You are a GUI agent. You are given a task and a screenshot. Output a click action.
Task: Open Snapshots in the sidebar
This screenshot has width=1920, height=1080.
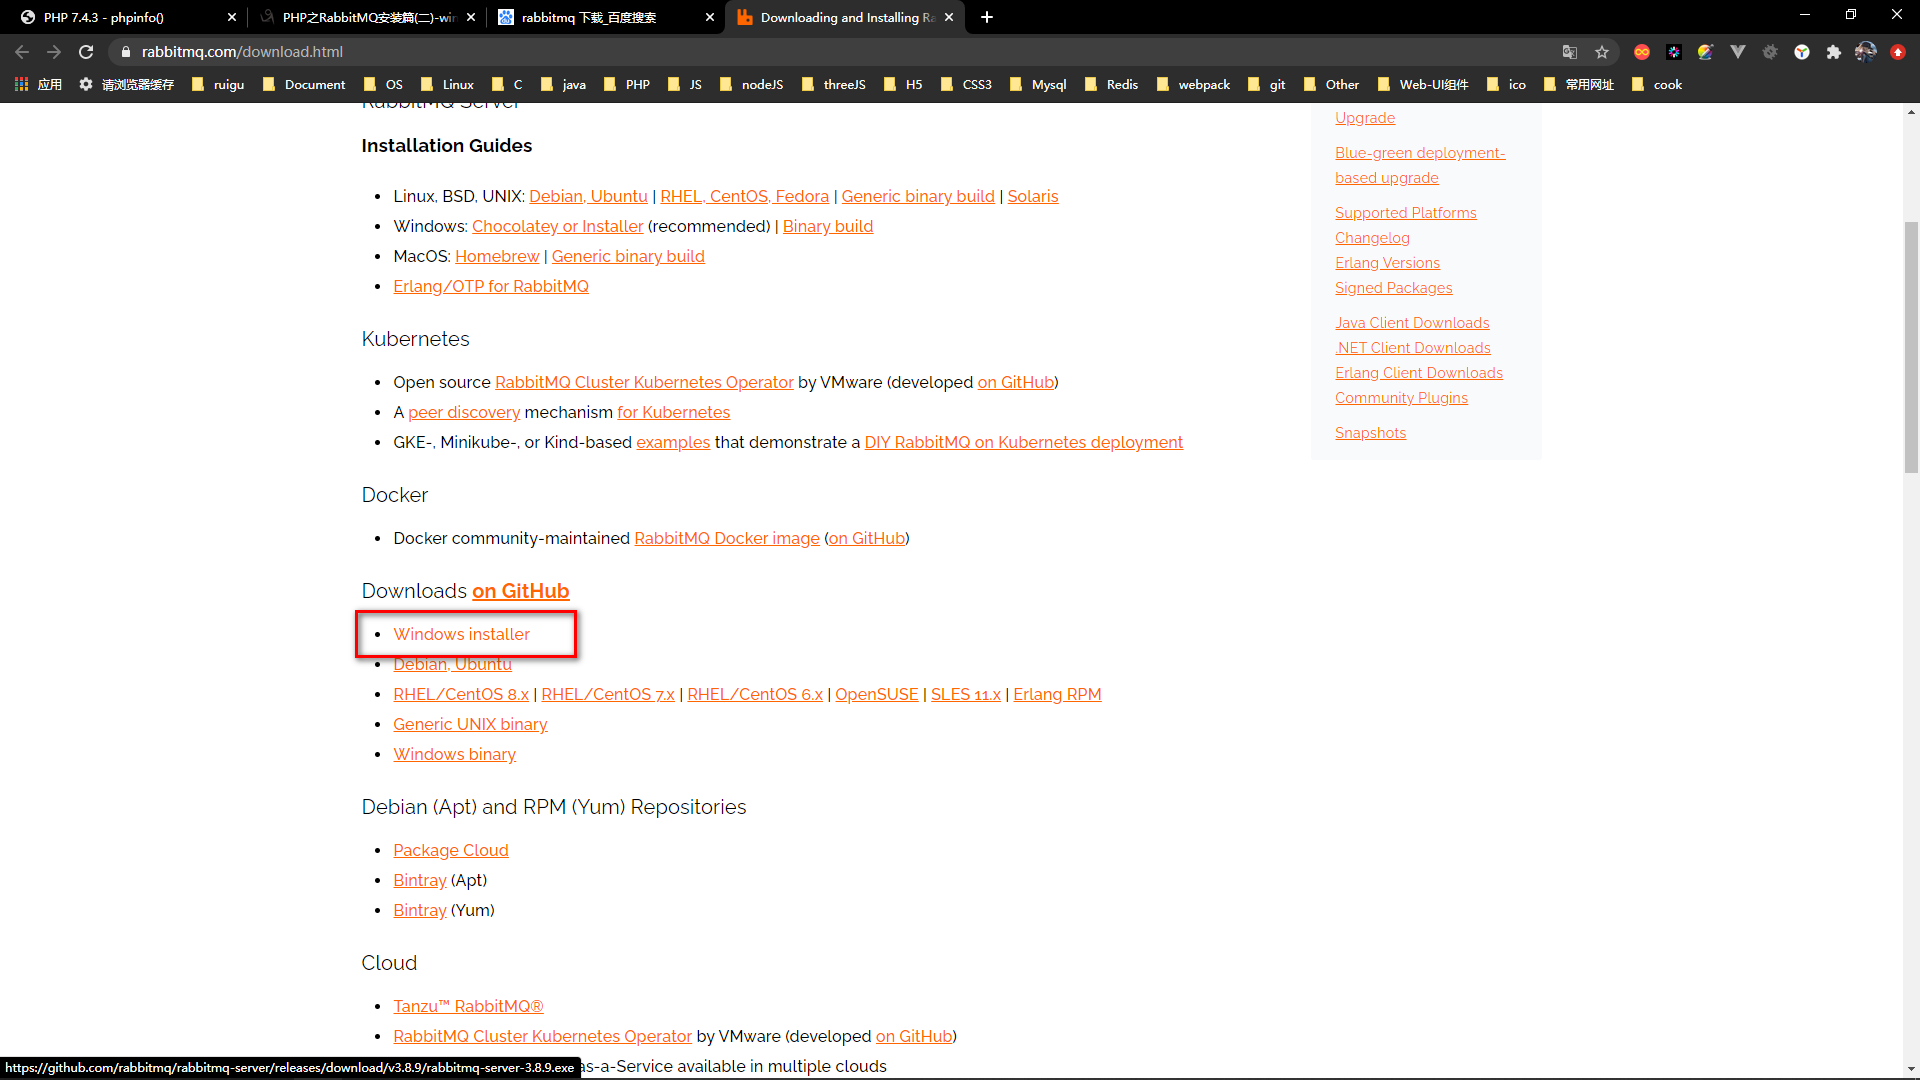(1370, 433)
